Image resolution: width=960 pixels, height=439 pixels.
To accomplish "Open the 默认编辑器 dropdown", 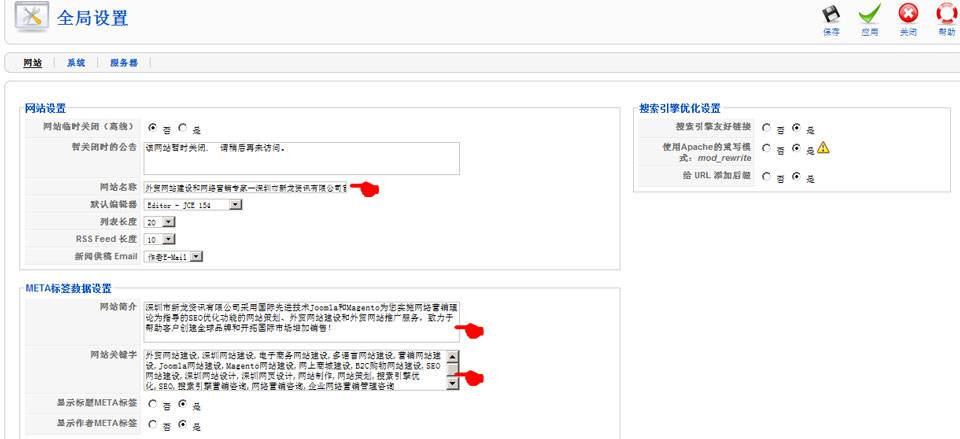I will [193, 205].
